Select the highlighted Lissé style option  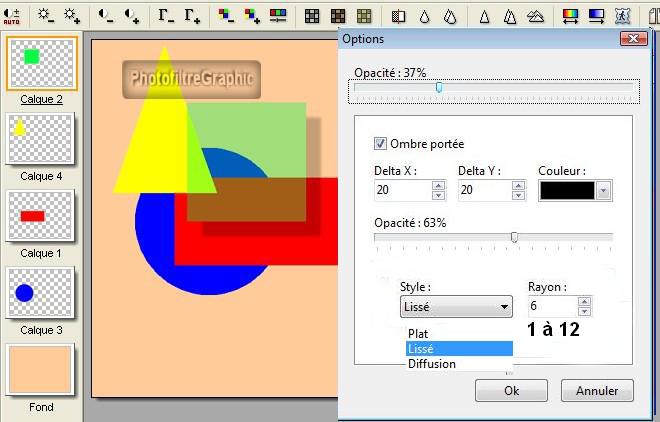[422, 349]
